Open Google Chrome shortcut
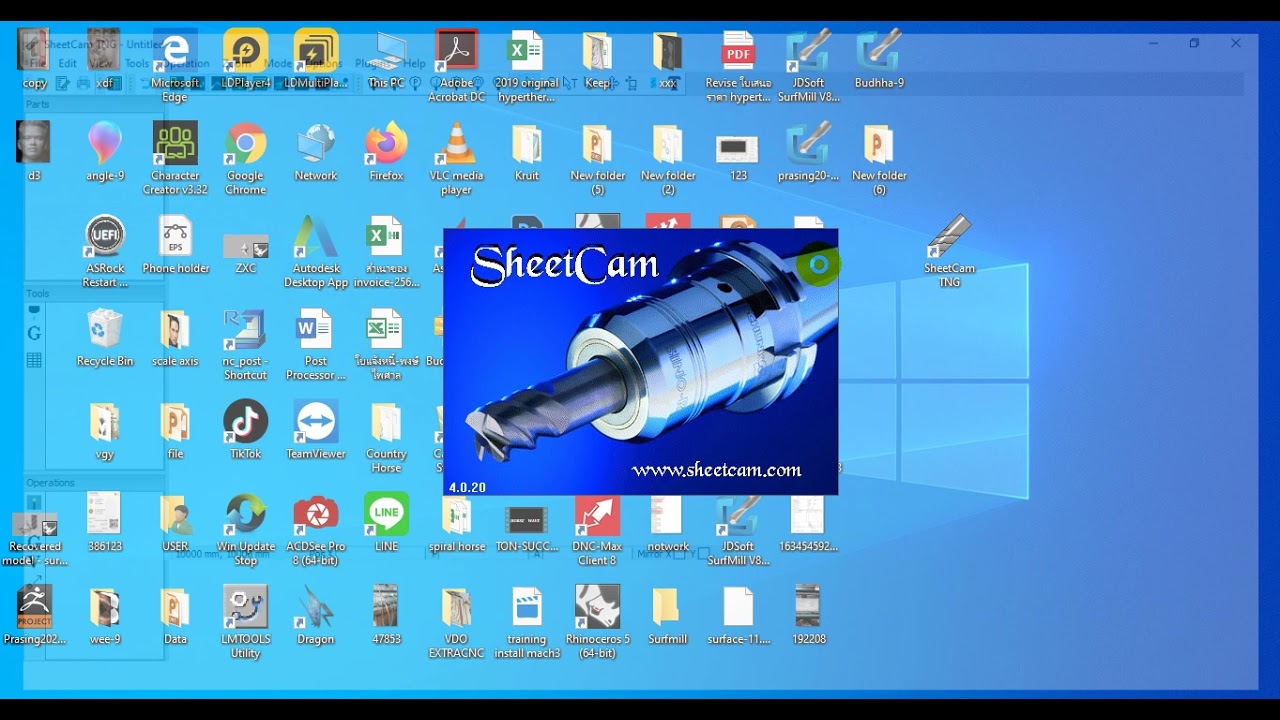 click(x=245, y=158)
